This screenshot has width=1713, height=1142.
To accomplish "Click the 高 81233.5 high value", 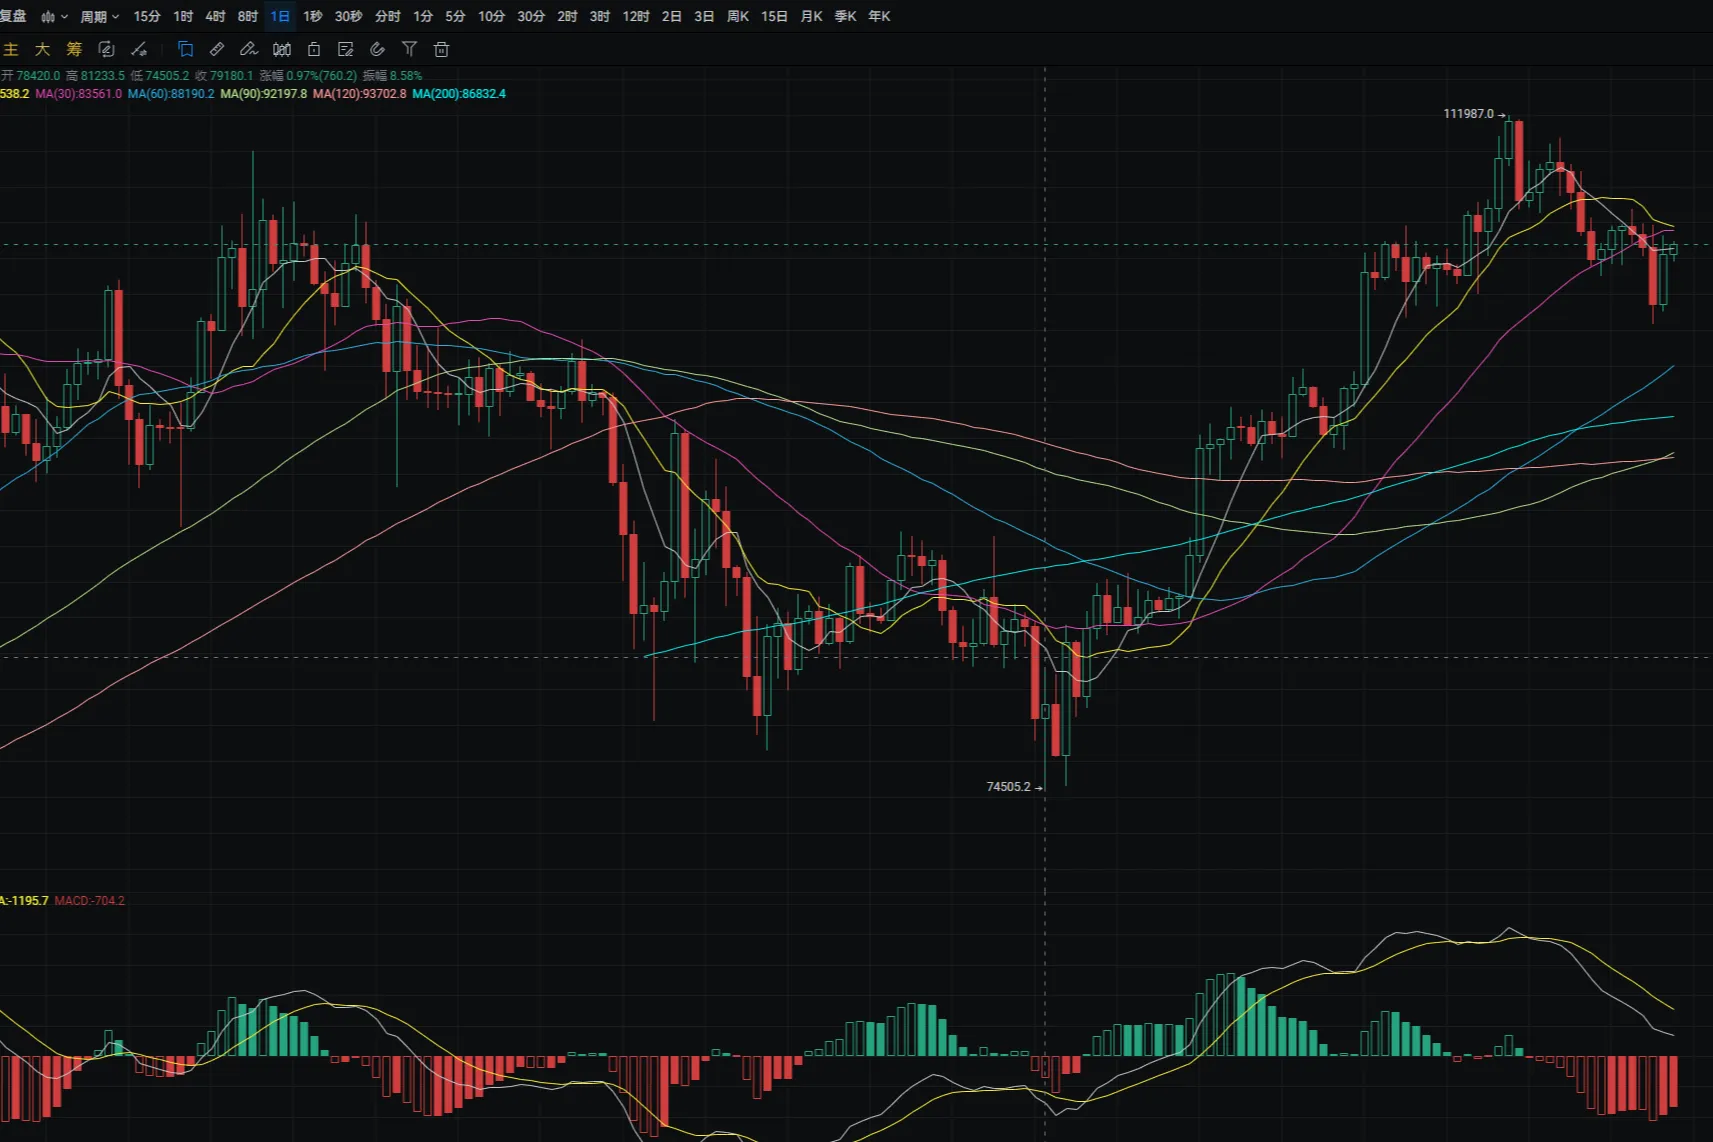I will 96,76.
